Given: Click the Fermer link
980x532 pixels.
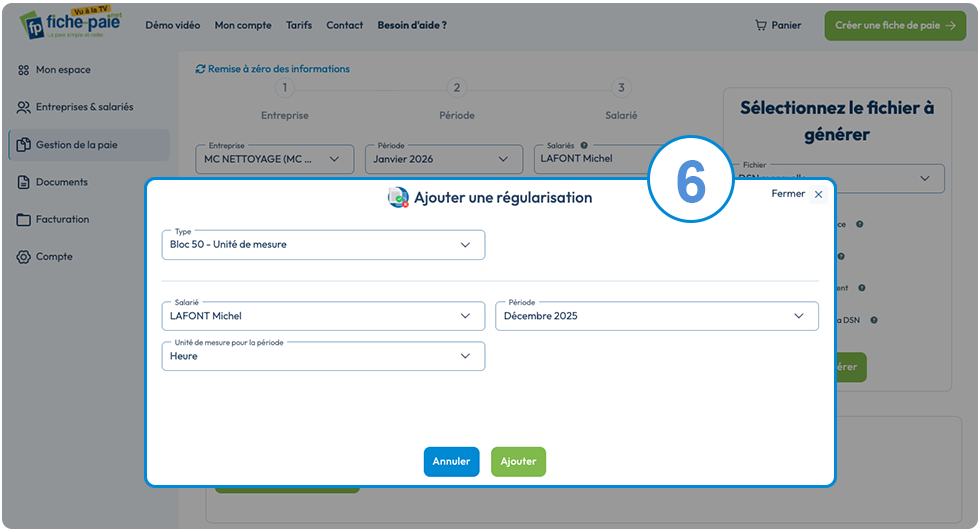Looking at the screenshot, I should pos(788,194).
